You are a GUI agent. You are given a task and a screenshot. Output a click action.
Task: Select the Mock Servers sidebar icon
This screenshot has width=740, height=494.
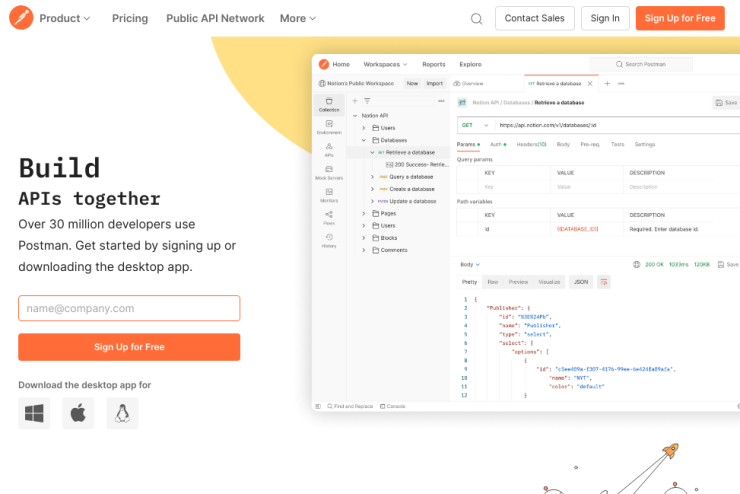click(329, 173)
